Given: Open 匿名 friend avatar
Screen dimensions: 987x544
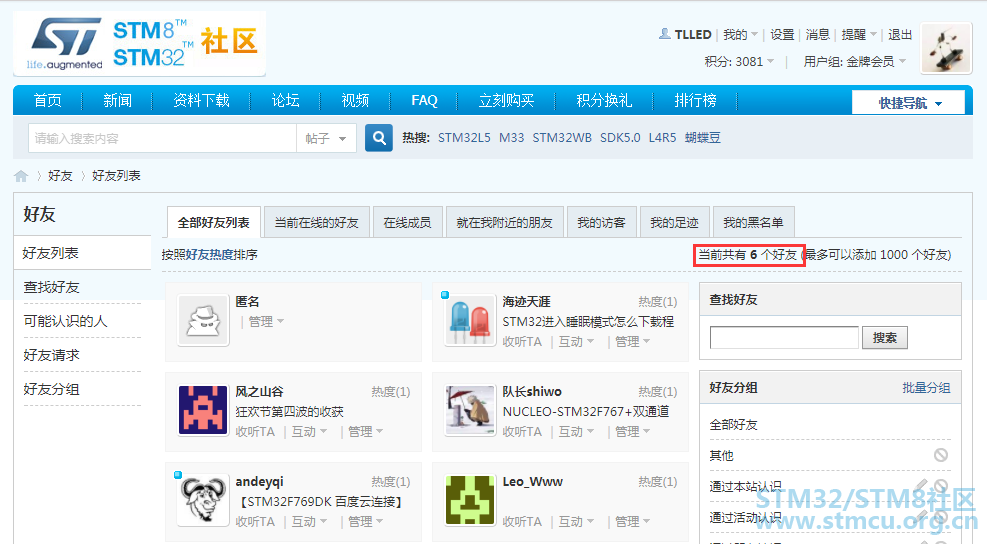Looking at the screenshot, I should click(203, 320).
